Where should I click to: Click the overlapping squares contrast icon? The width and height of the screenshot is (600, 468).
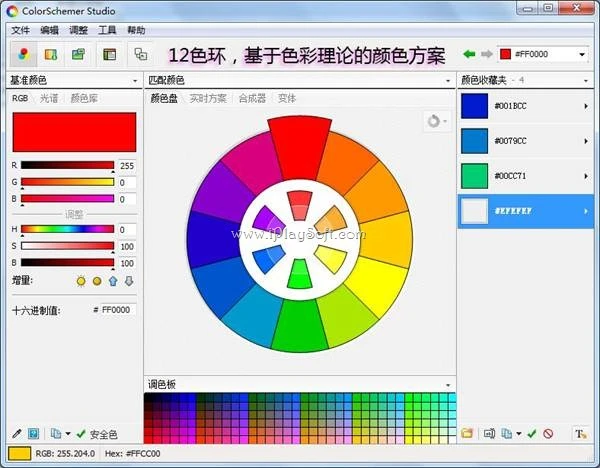[140, 54]
